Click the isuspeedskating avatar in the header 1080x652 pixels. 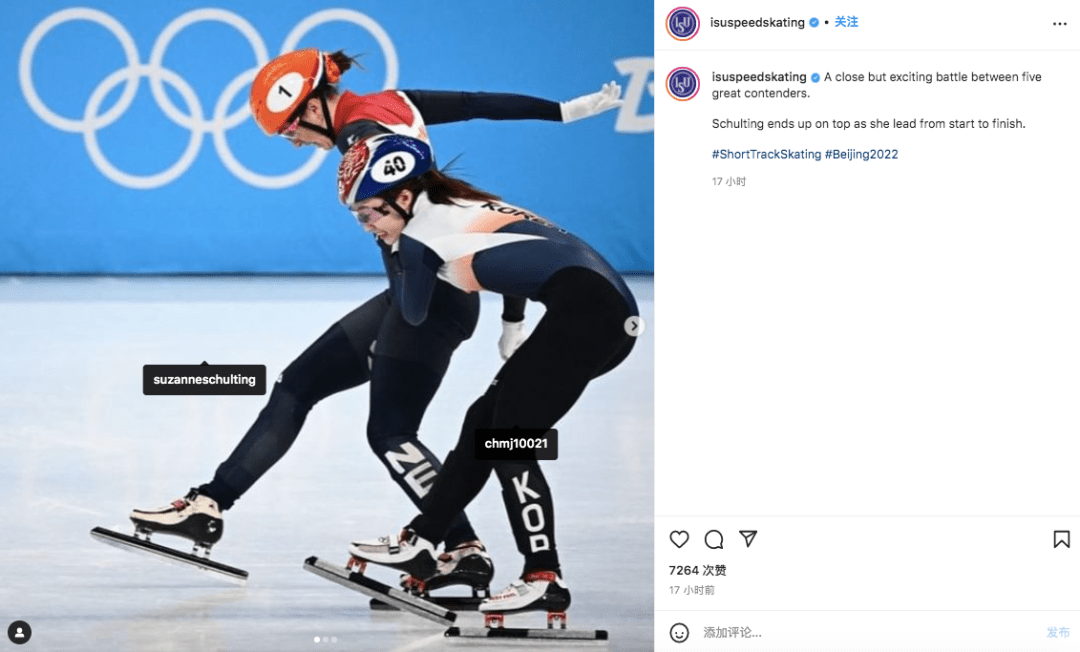683,23
